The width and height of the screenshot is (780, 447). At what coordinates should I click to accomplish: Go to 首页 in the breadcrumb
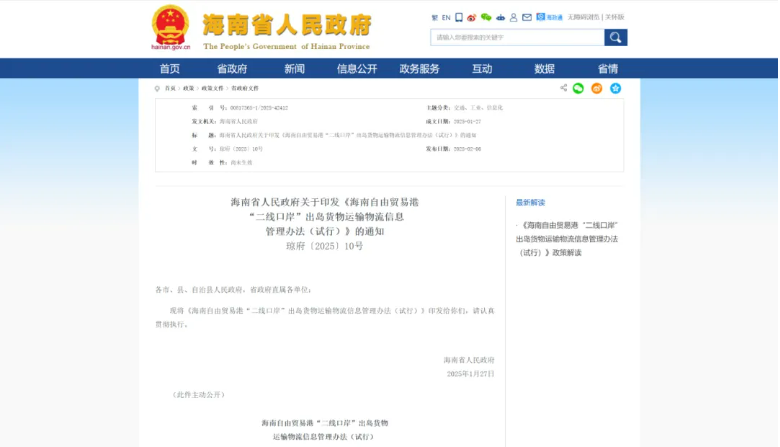click(170, 89)
